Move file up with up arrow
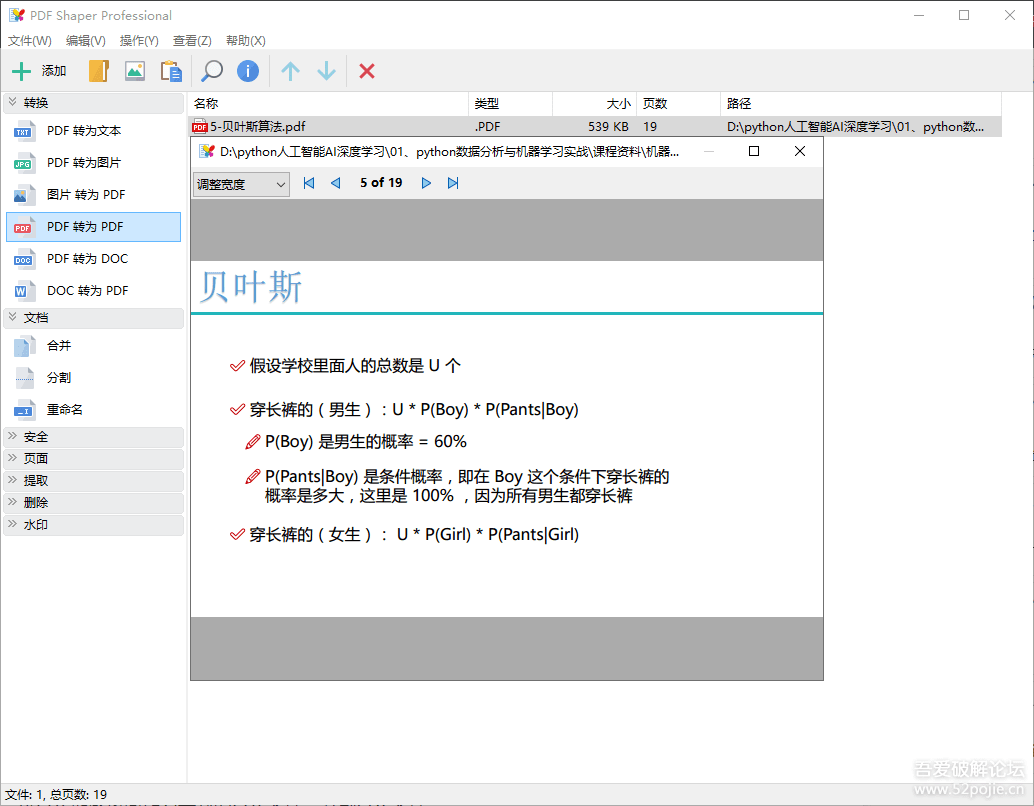The image size is (1034, 806). point(290,71)
